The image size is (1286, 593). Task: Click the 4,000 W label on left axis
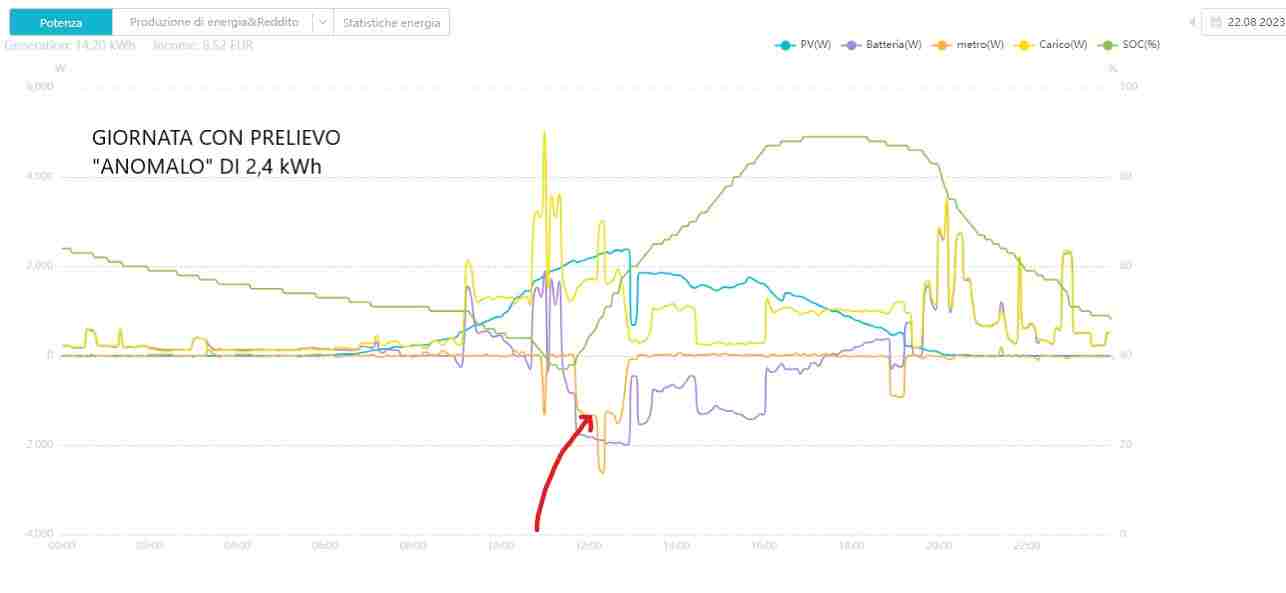click(39, 177)
